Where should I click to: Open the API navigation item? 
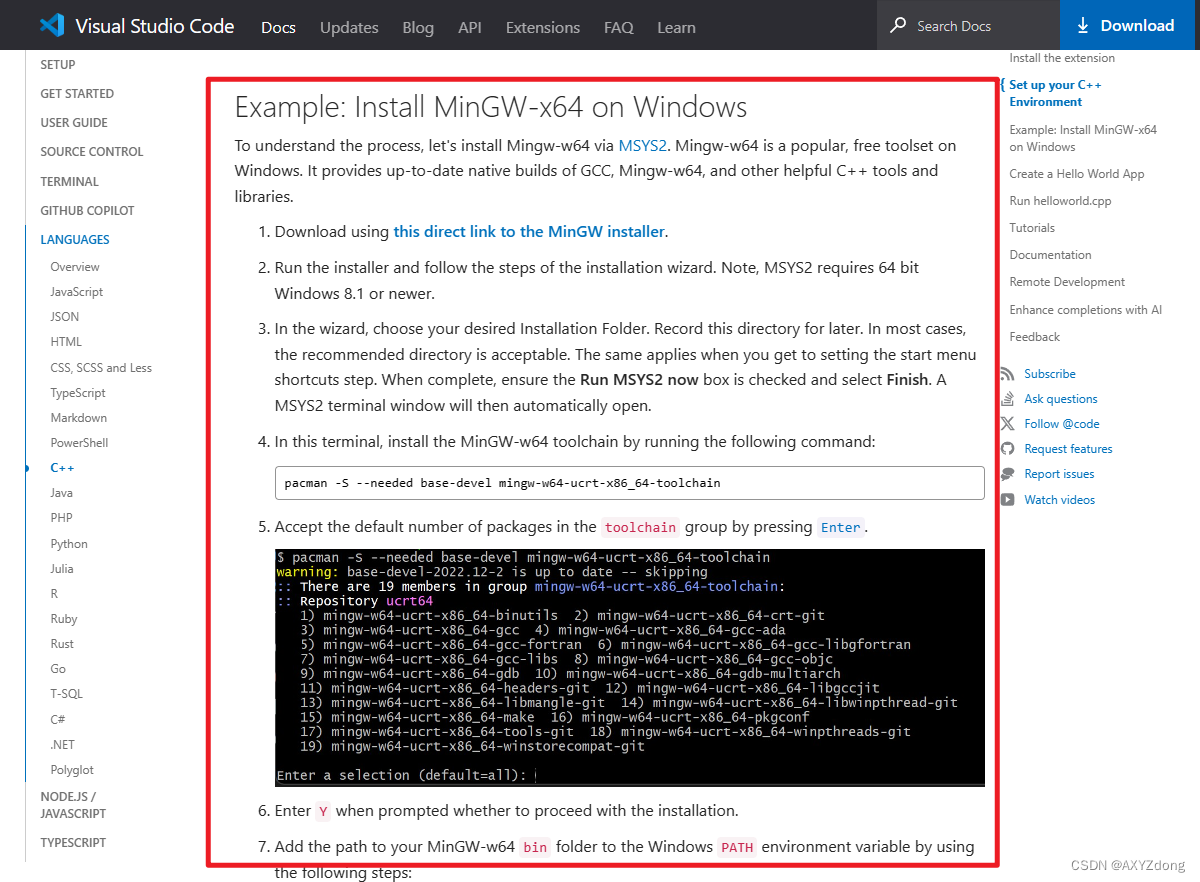(x=470, y=27)
